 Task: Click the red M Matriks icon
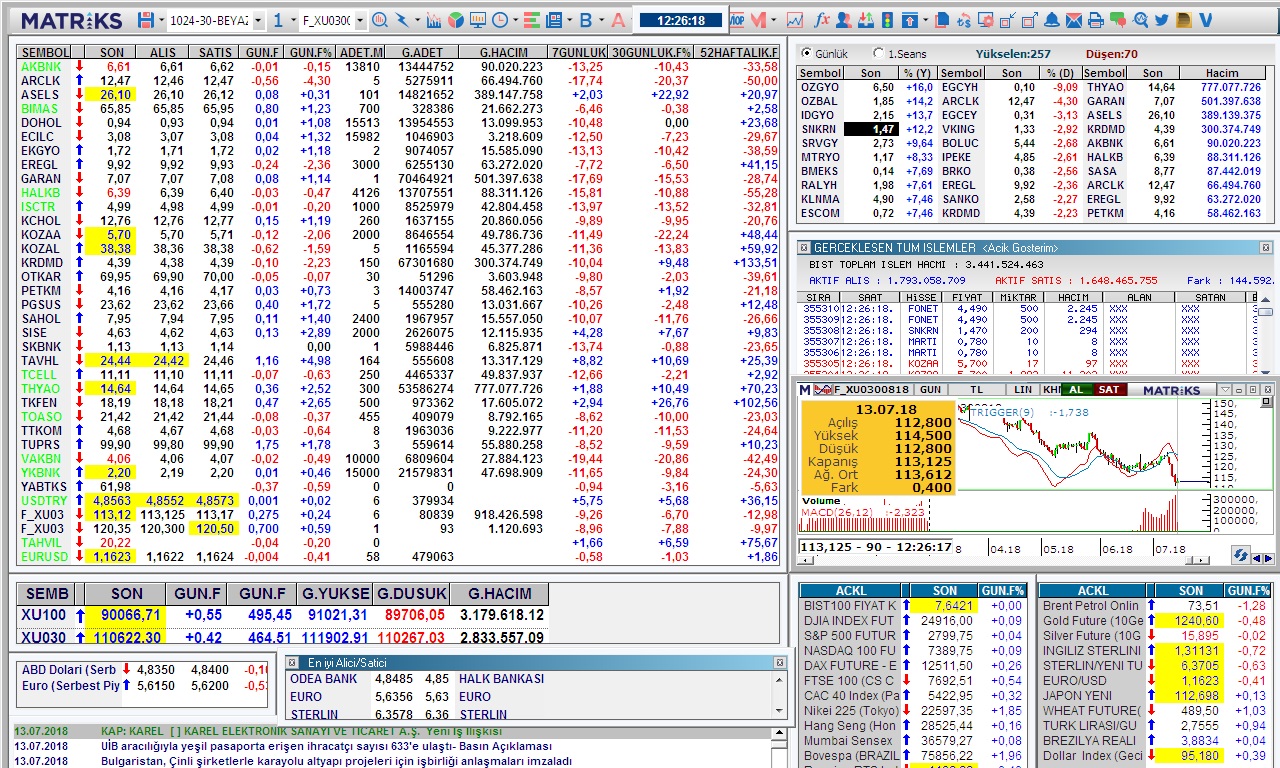pyautogui.click(x=758, y=20)
